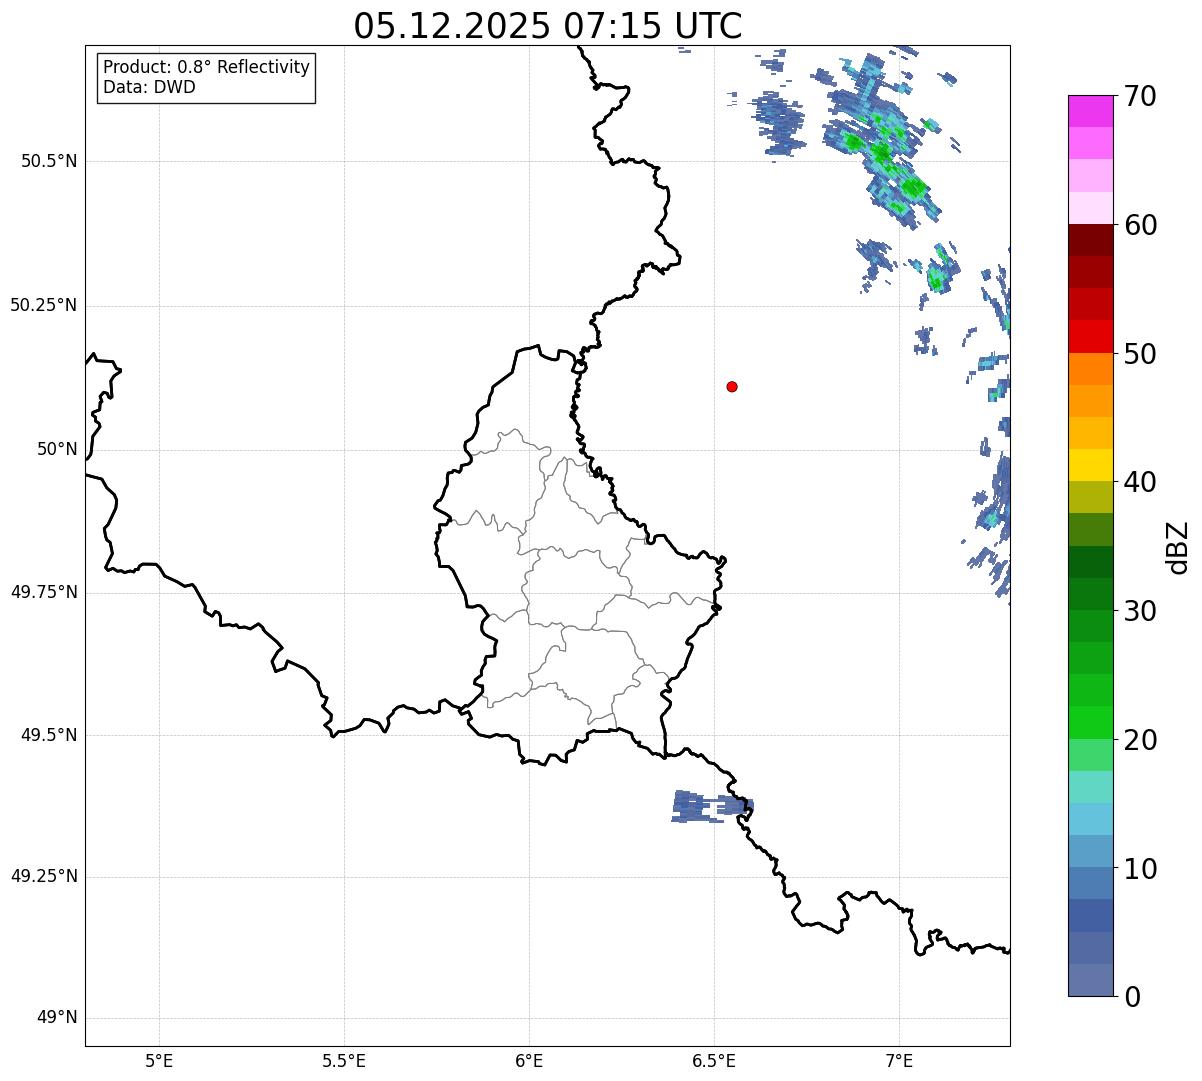Click the 0 colorbar tick label
The height and width of the screenshot is (1081, 1202).
[1132, 997]
